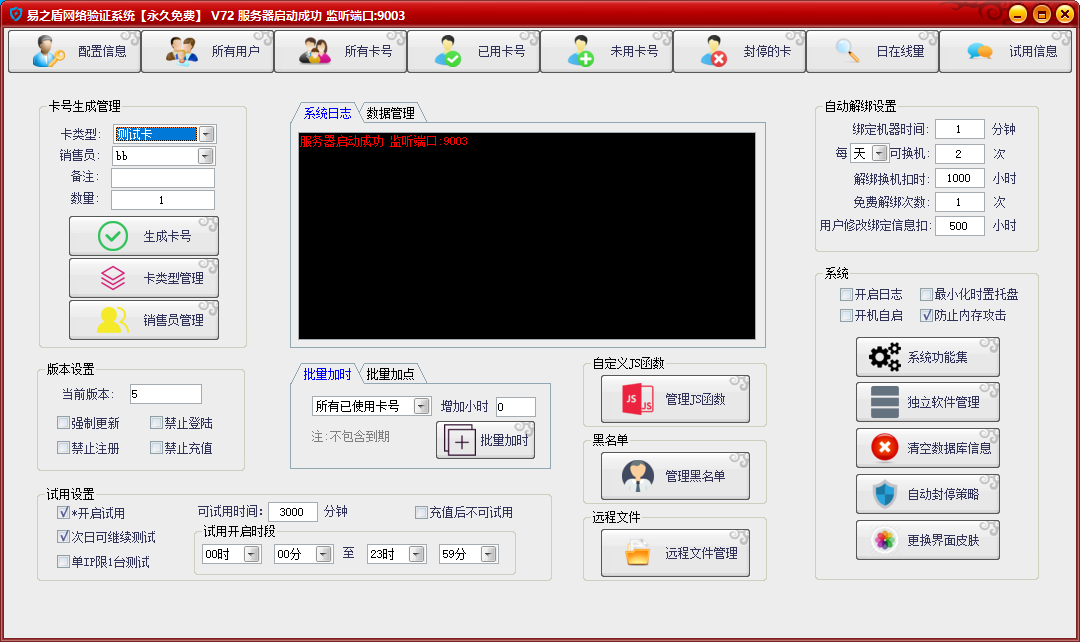Screen dimensions: 1080x642
Task: Click the 可试用时间 minutes input field
Action: click(292, 512)
